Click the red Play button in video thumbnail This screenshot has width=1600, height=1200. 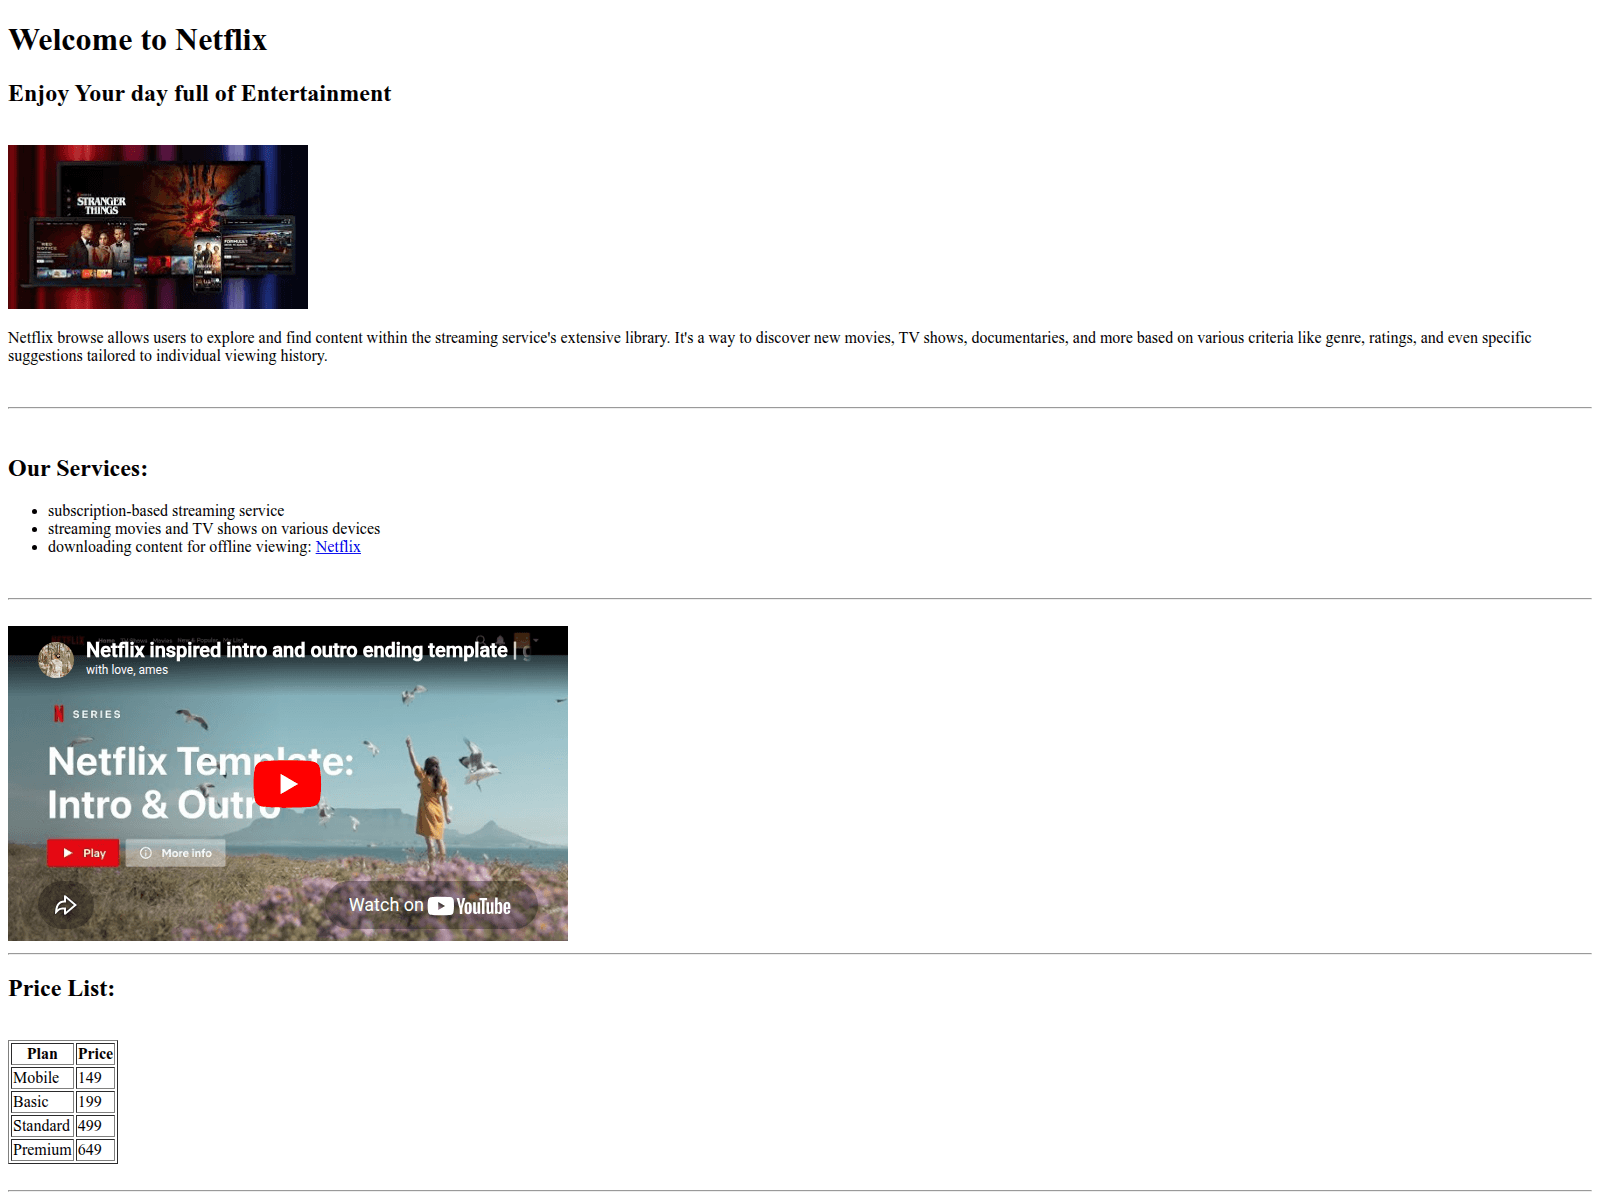[83, 853]
